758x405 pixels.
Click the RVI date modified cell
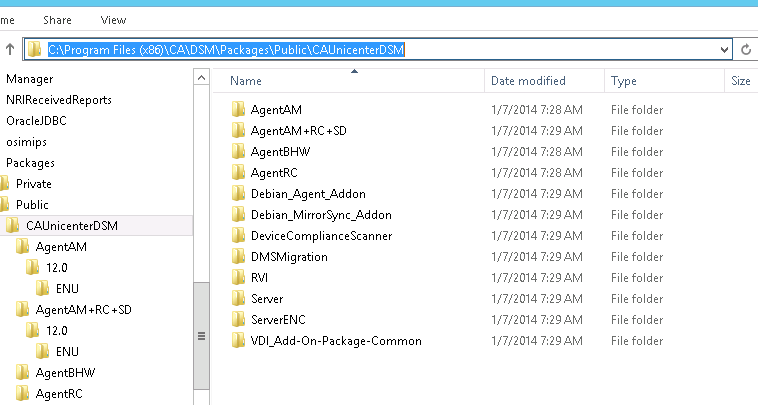537,278
